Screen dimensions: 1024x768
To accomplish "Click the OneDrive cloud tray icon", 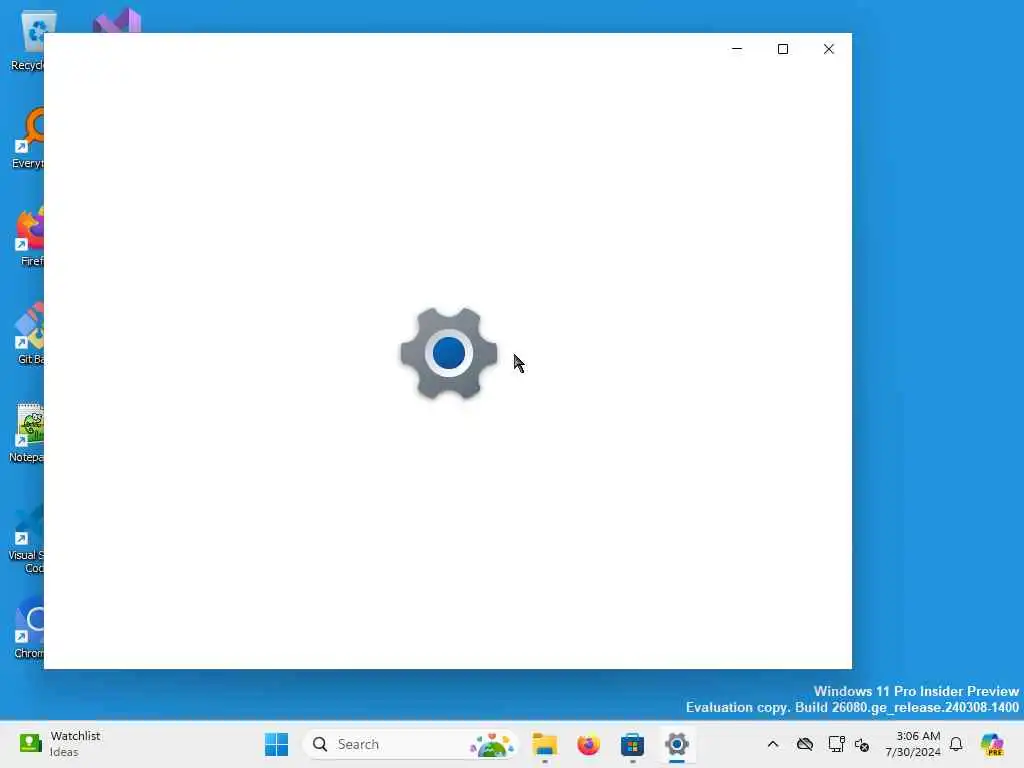I will point(805,744).
